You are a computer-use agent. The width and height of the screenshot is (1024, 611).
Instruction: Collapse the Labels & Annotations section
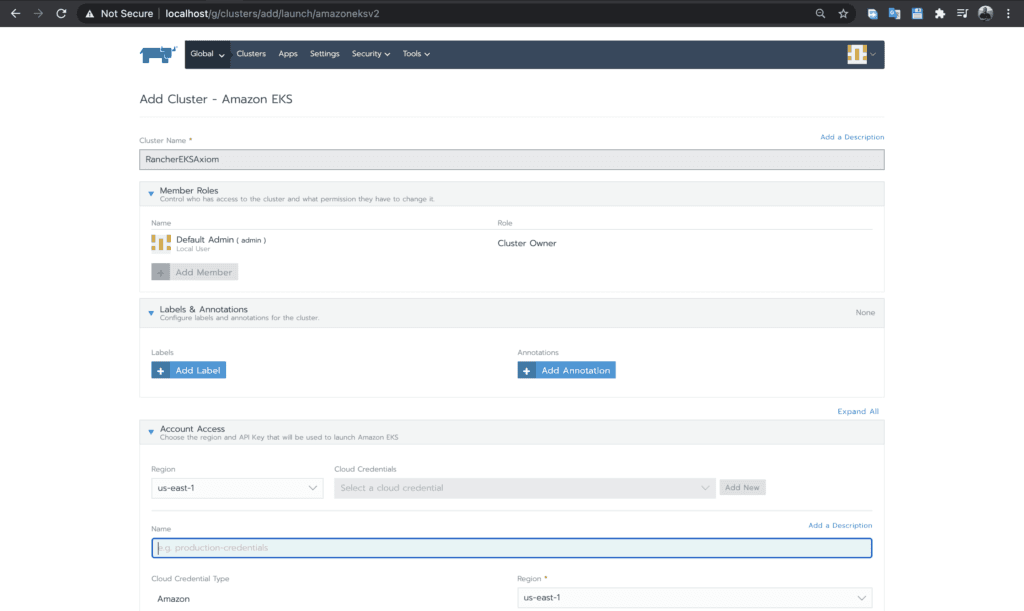(x=151, y=313)
